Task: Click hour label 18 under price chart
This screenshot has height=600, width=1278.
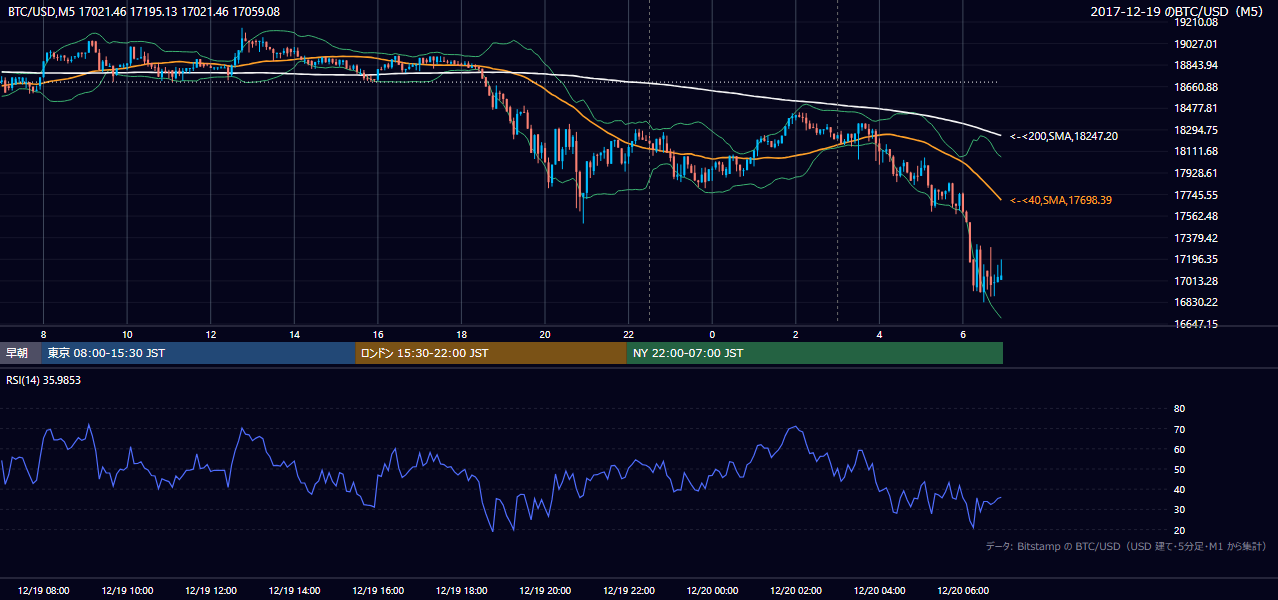Action: (461, 334)
